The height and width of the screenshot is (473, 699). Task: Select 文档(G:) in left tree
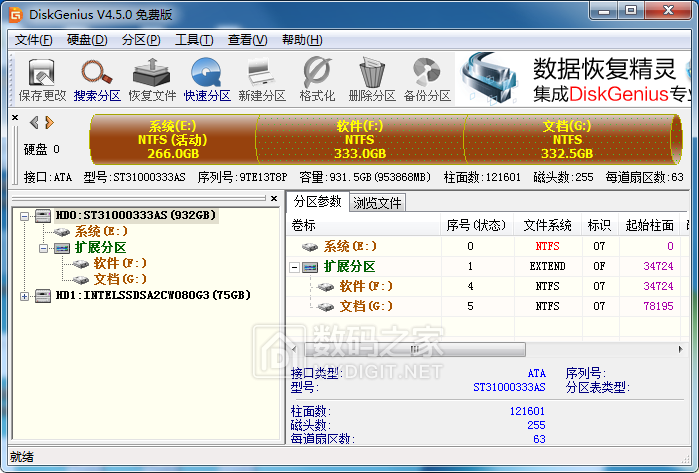tap(120, 280)
